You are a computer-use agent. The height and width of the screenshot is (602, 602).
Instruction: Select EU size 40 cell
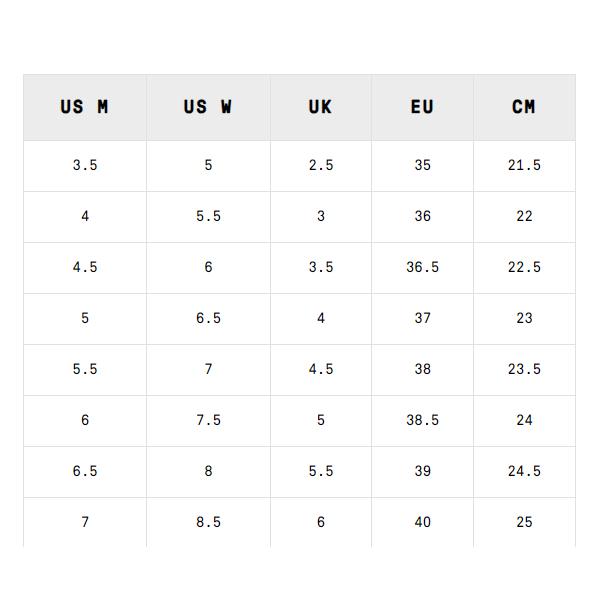[x=422, y=522]
